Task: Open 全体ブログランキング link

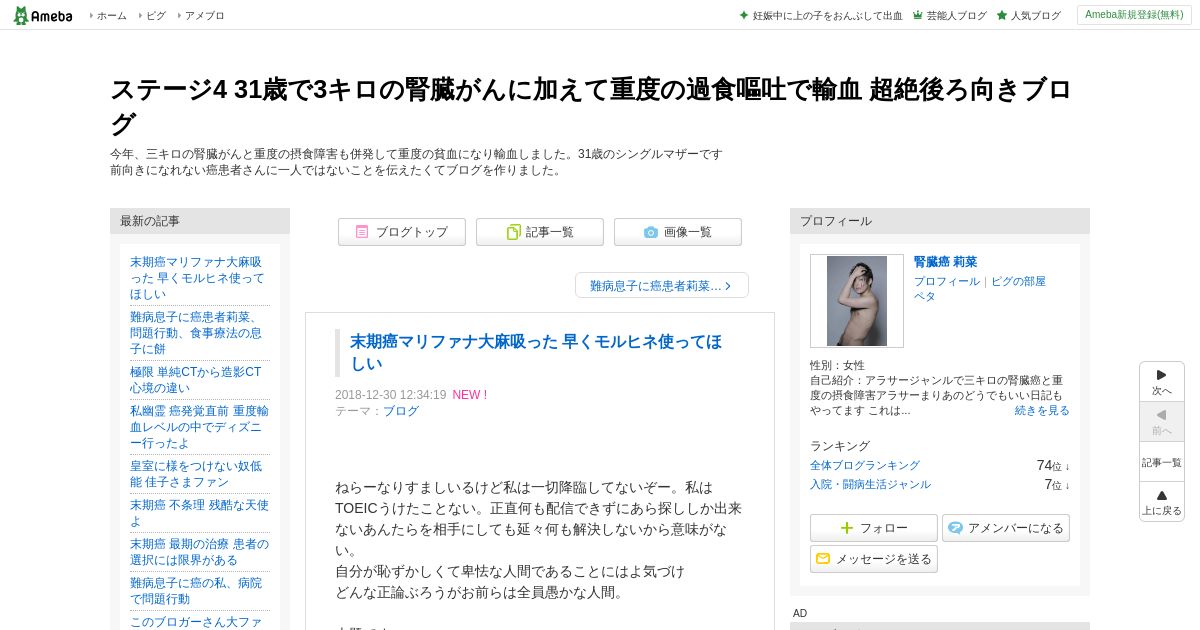Action: point(865,466)
